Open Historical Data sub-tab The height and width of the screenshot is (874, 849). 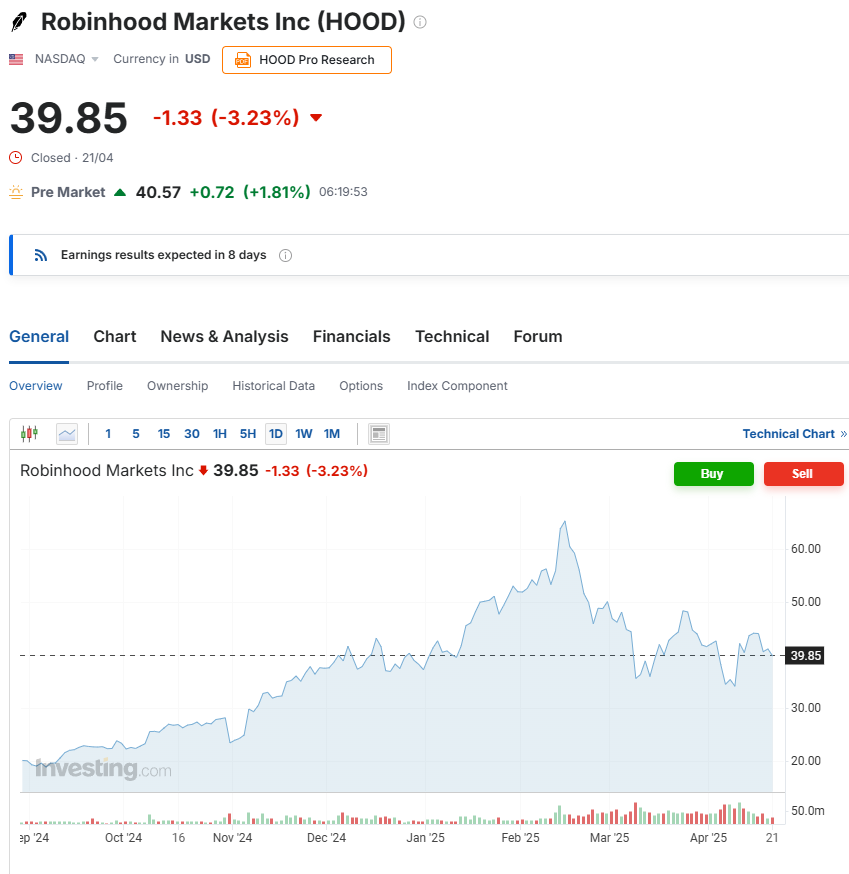point(274,386)
